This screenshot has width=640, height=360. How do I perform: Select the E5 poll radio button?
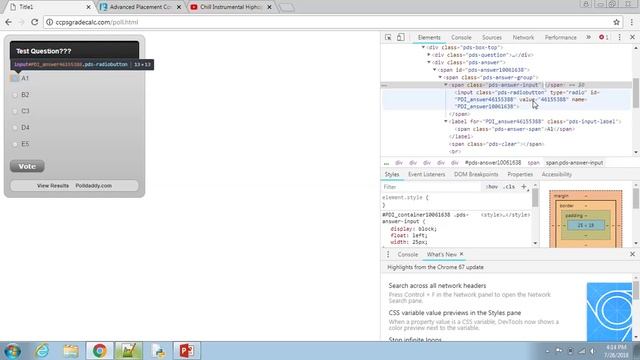(x=15, y=144)
